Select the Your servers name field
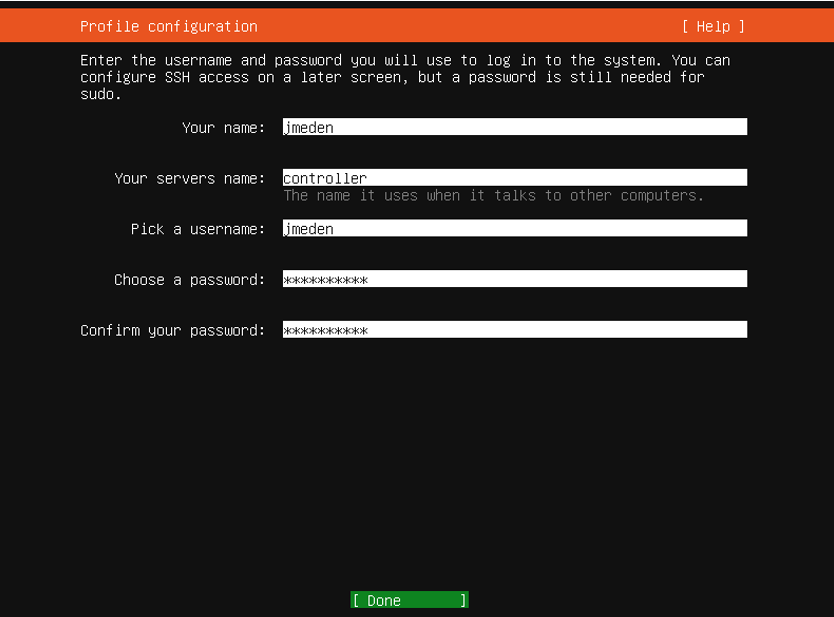834x617 pixels. point(514,178)
